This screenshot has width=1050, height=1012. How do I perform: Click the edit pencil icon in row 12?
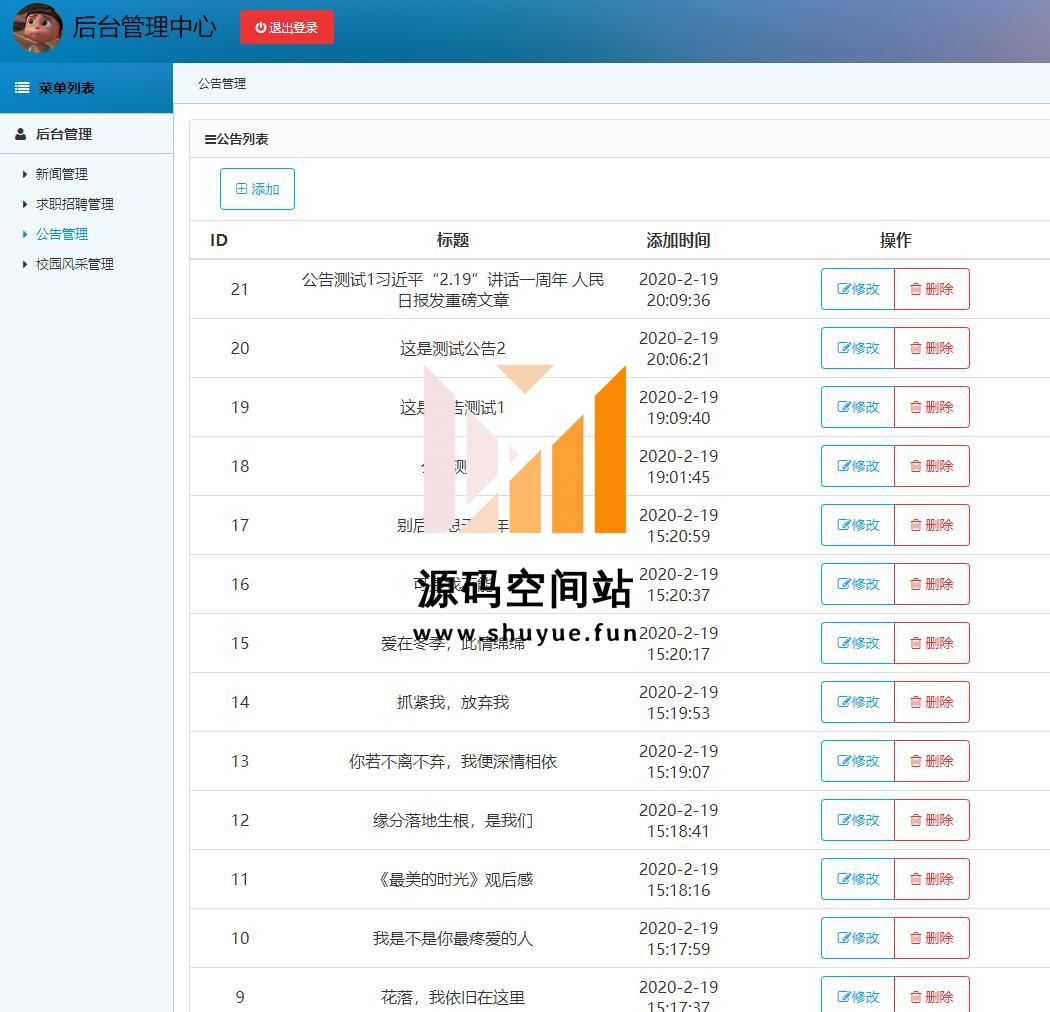[x=843, y=820]
